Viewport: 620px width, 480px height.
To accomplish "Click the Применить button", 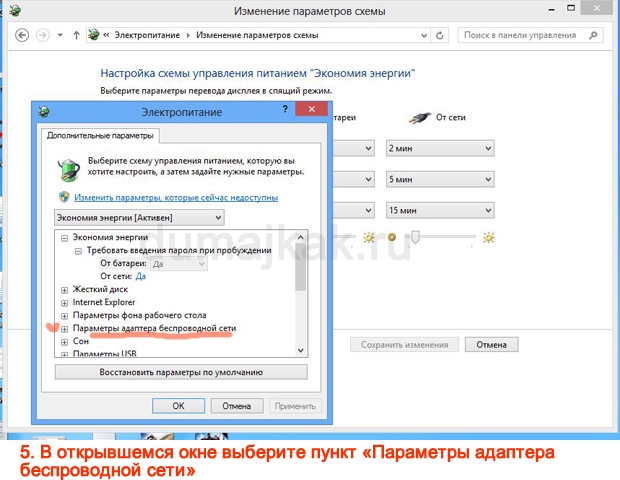I will point(295,406).
